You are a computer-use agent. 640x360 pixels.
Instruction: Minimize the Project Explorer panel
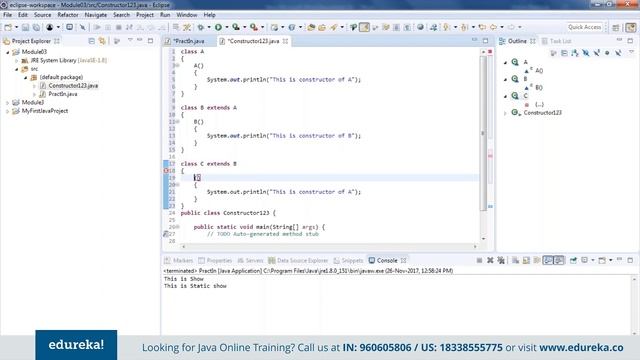point(140,40)
